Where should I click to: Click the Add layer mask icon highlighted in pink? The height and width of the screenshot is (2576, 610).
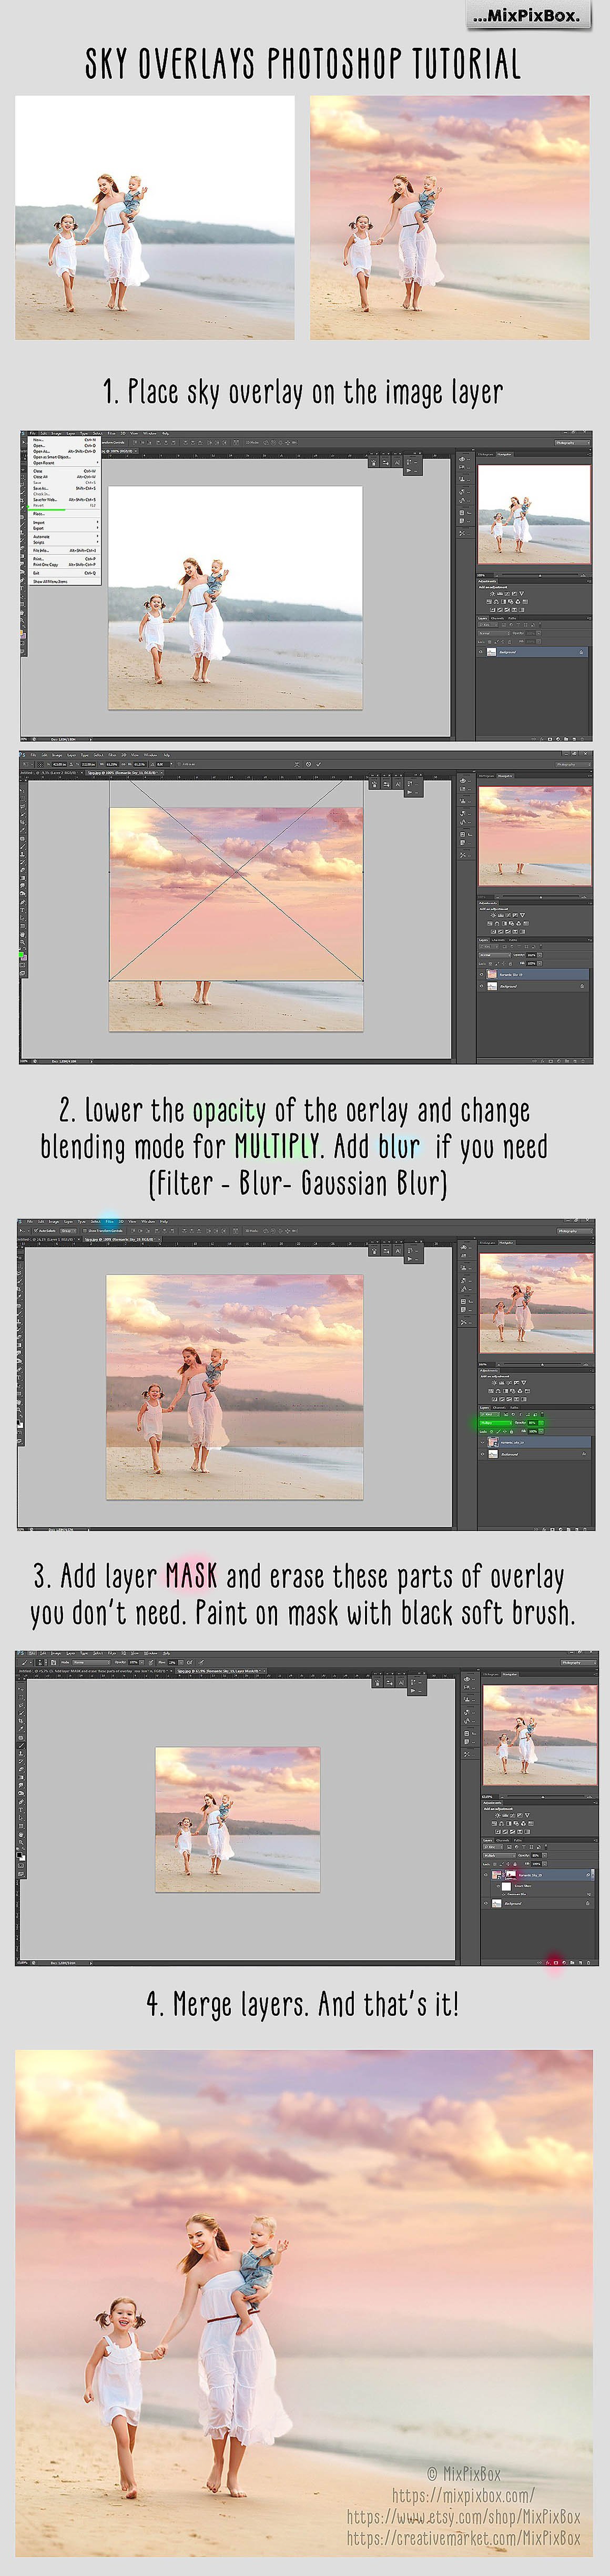pyautogui.click(x=555, y=1962)
